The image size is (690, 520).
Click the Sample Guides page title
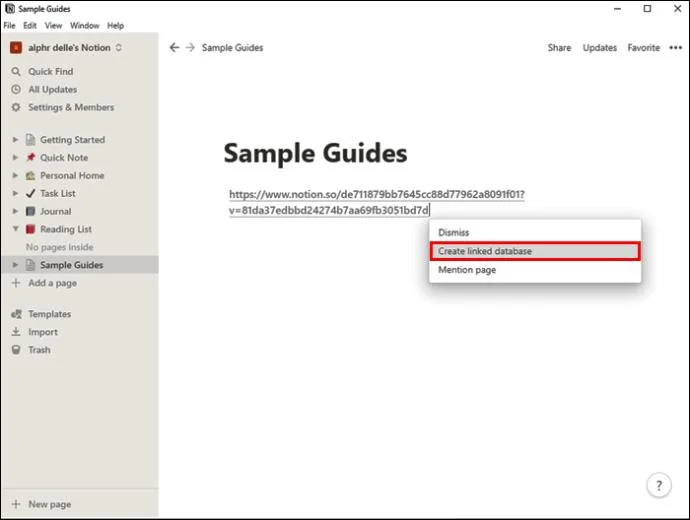tap(316, 153)
